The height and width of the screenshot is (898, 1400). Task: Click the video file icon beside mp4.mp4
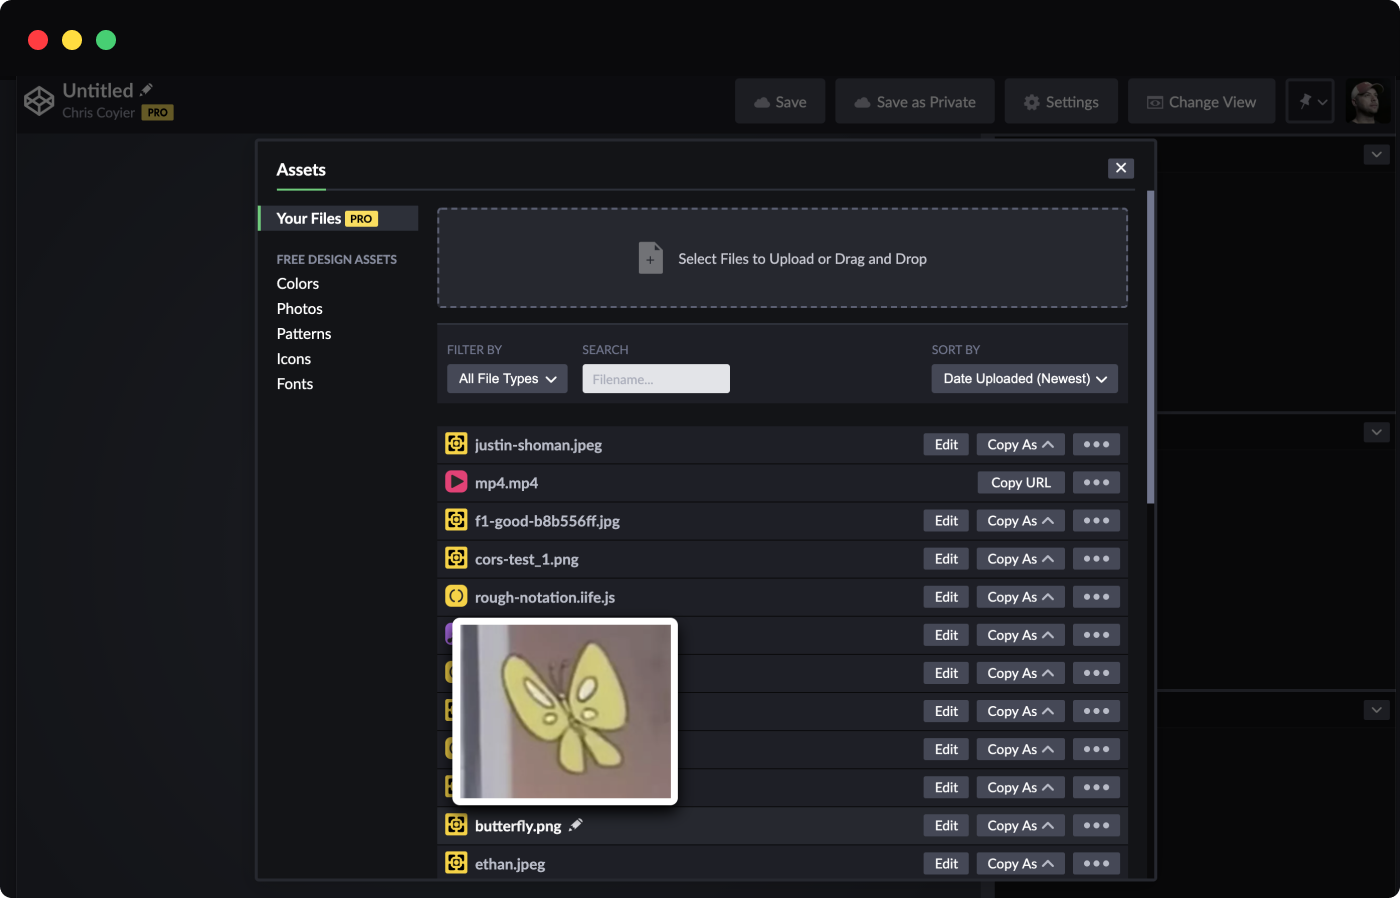(x=456, y=481)
